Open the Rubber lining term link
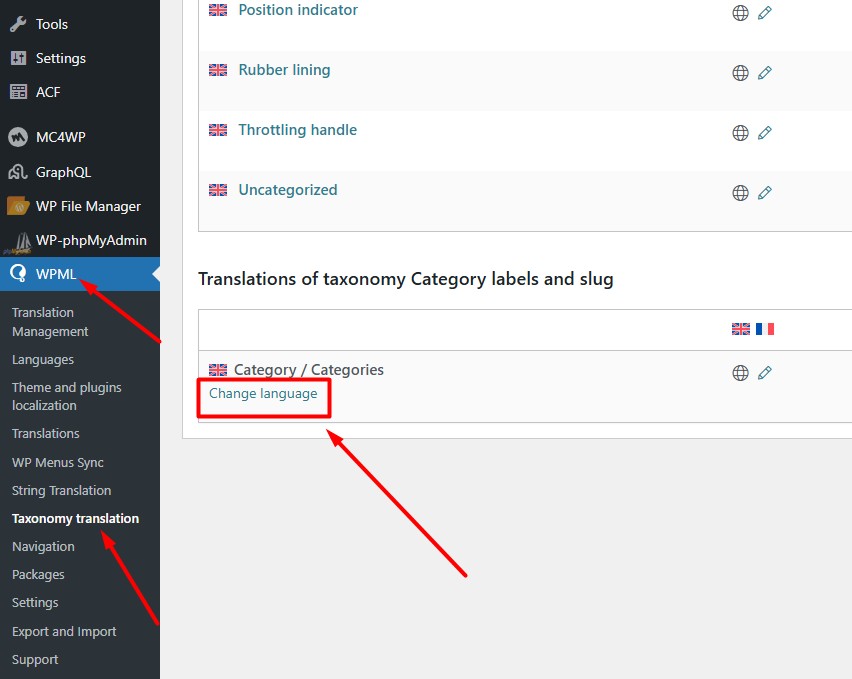Viewport: 852px width, 679px height. click(284, 70)
